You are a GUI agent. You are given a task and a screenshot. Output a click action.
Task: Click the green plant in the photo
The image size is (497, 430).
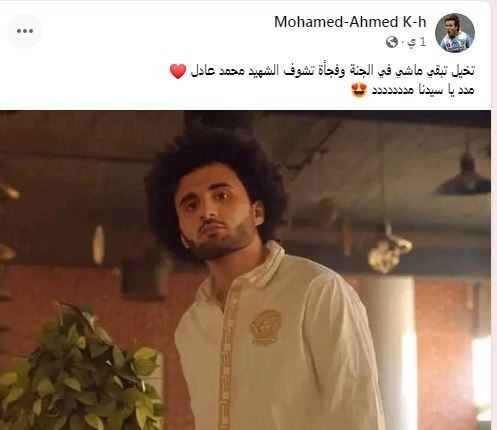(x=80, y=370)
